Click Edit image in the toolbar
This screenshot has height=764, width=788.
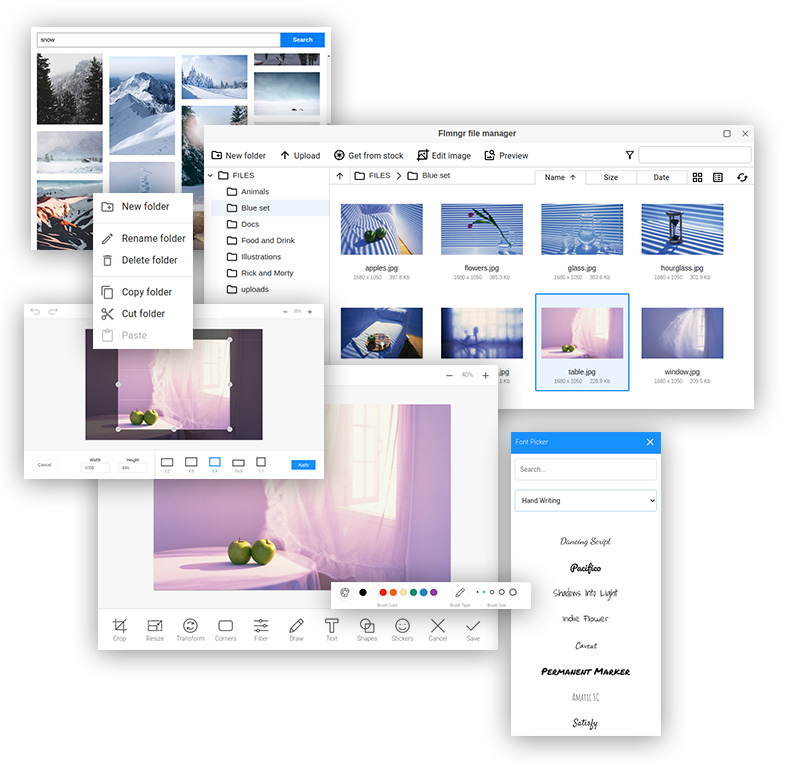coord(444,155)
